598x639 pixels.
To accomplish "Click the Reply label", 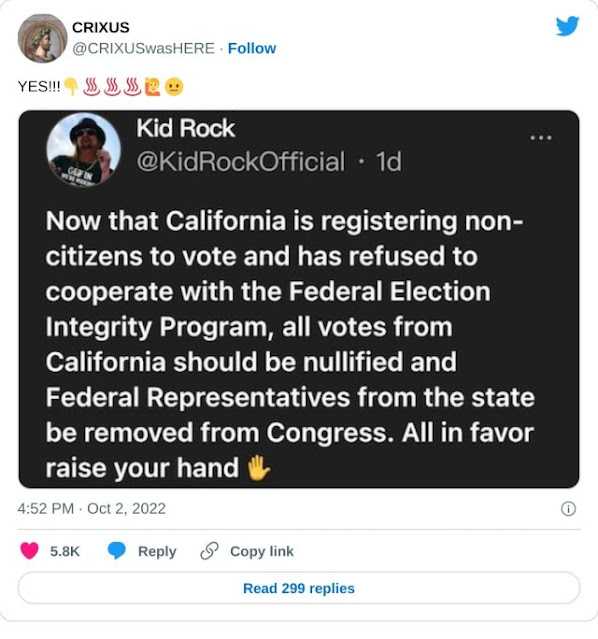I will (x=157, y=551).
